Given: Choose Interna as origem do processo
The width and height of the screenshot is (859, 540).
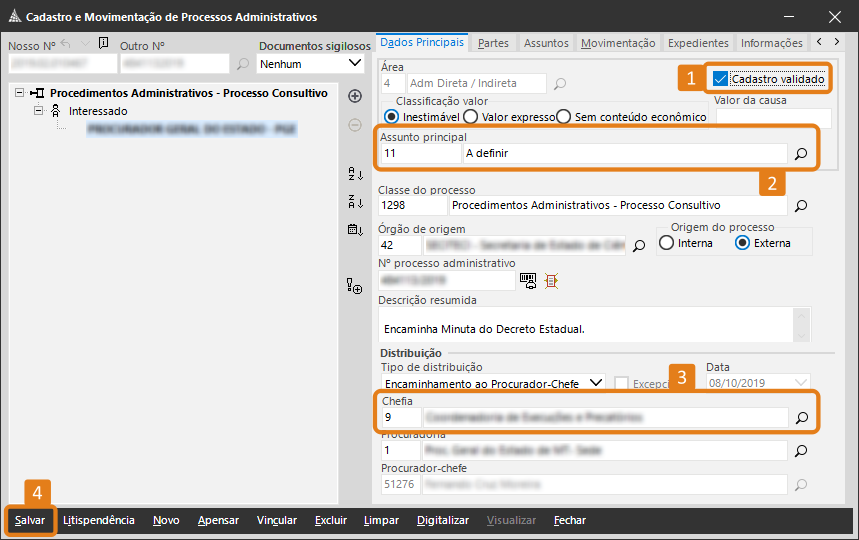Looking at the screenshot, I should (667, 243).
